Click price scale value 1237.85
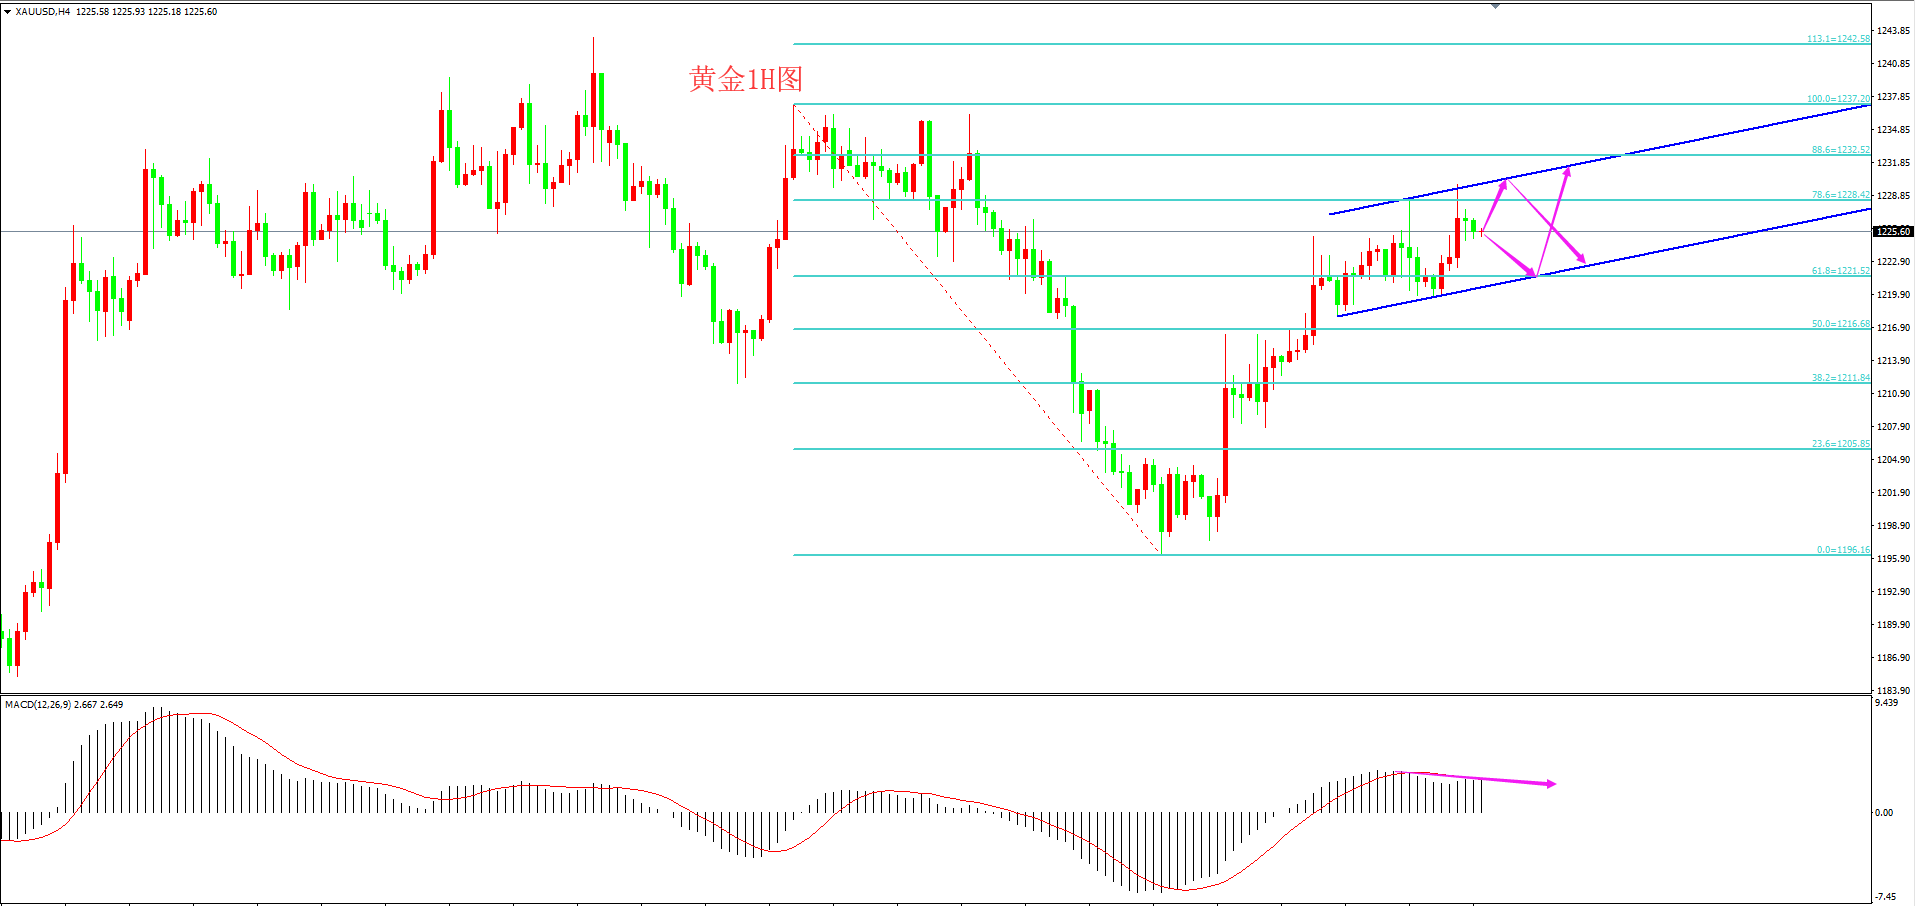Image resolution: width=1916 pixels, height=906 pixels. [x=1893, y=97]
